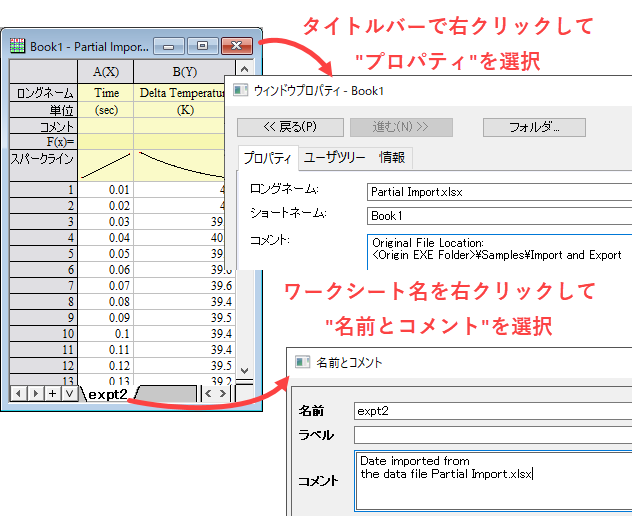This screenshot has height=516, width=632.
Task: Select the ロングネーム row header
Action: (x=44, y=93)
